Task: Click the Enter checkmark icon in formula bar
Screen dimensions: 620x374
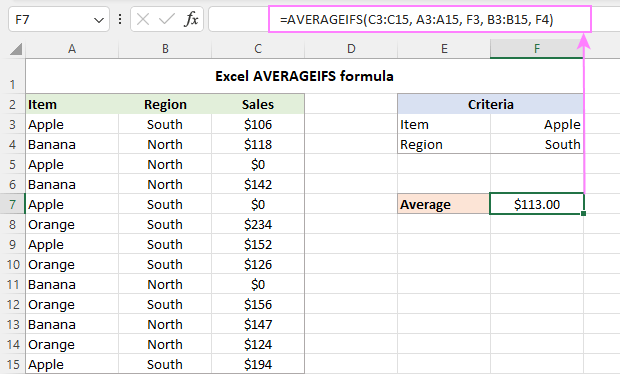Action: coord(166,19)
